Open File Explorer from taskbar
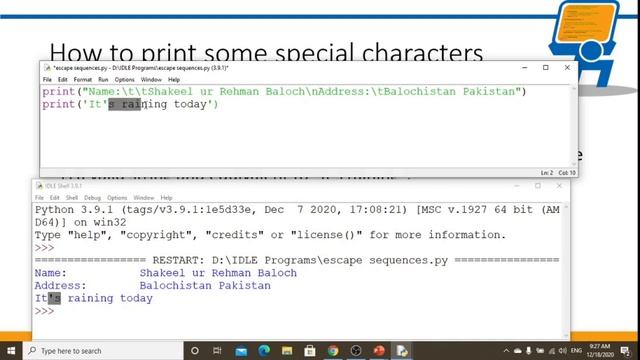 (287, 351)
